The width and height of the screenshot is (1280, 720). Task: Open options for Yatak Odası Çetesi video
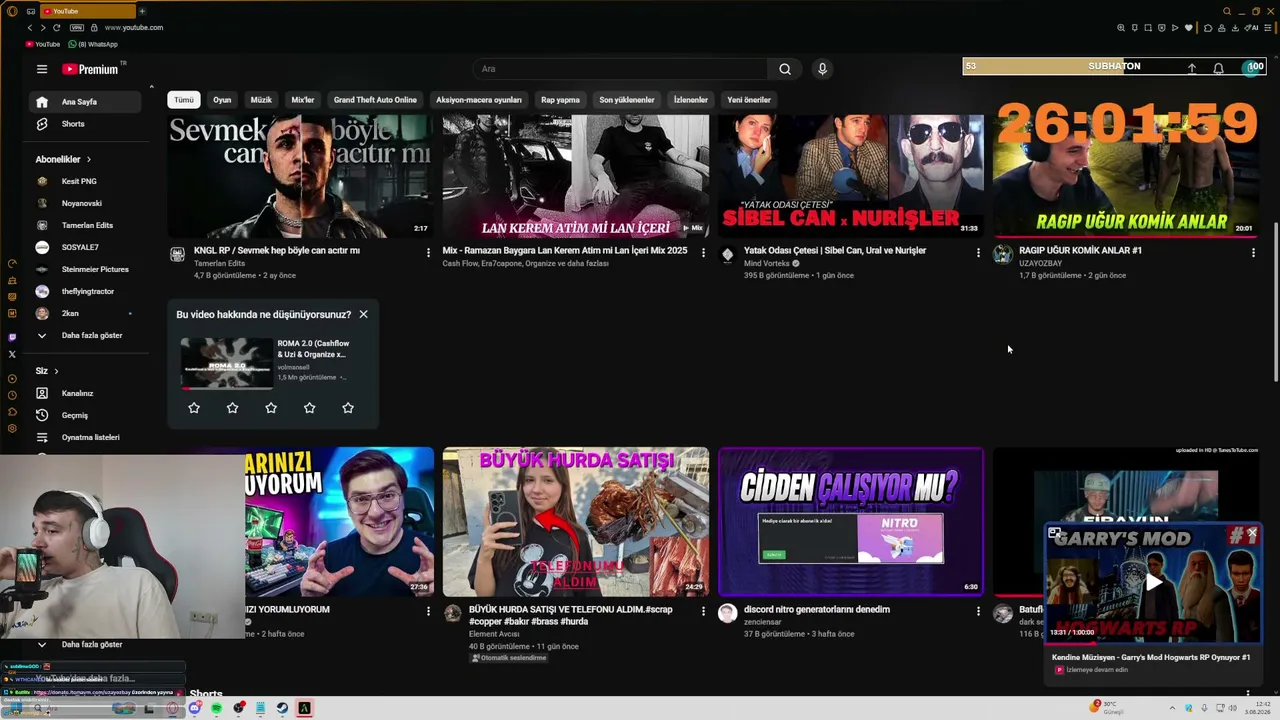tap(978, 252)
